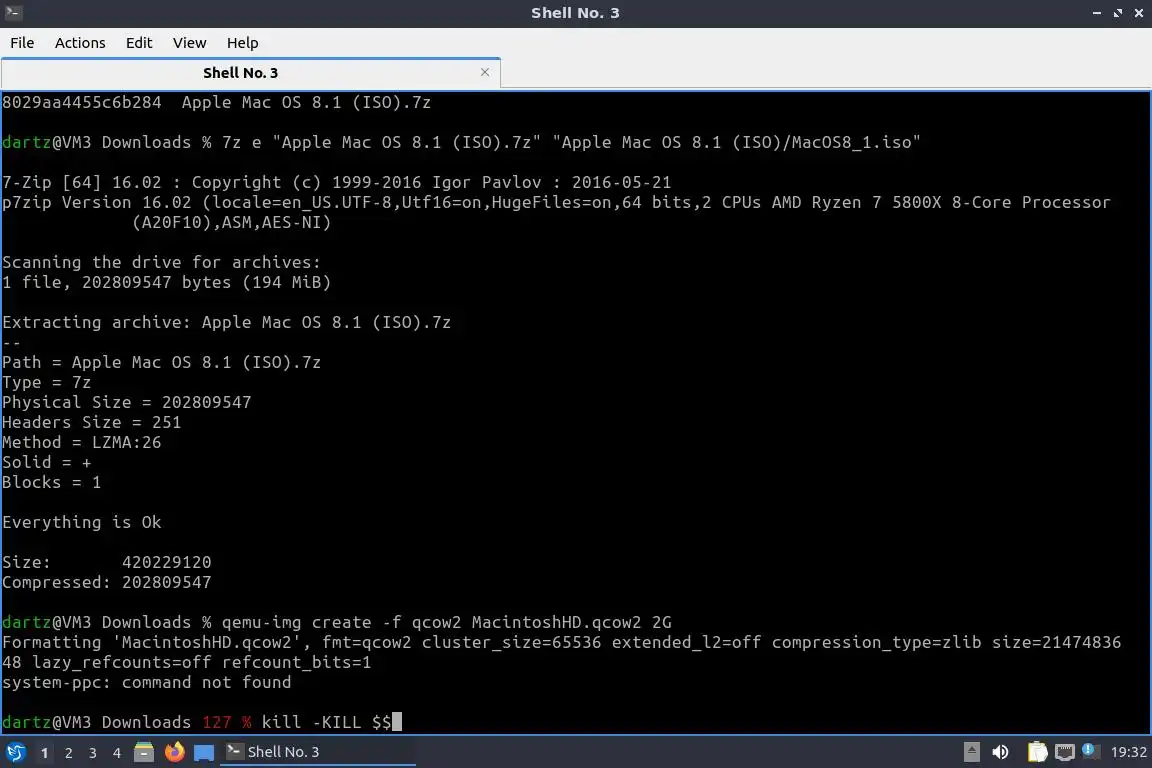Open the File menu
The image size is (1152, 768).
coord(22,43)
